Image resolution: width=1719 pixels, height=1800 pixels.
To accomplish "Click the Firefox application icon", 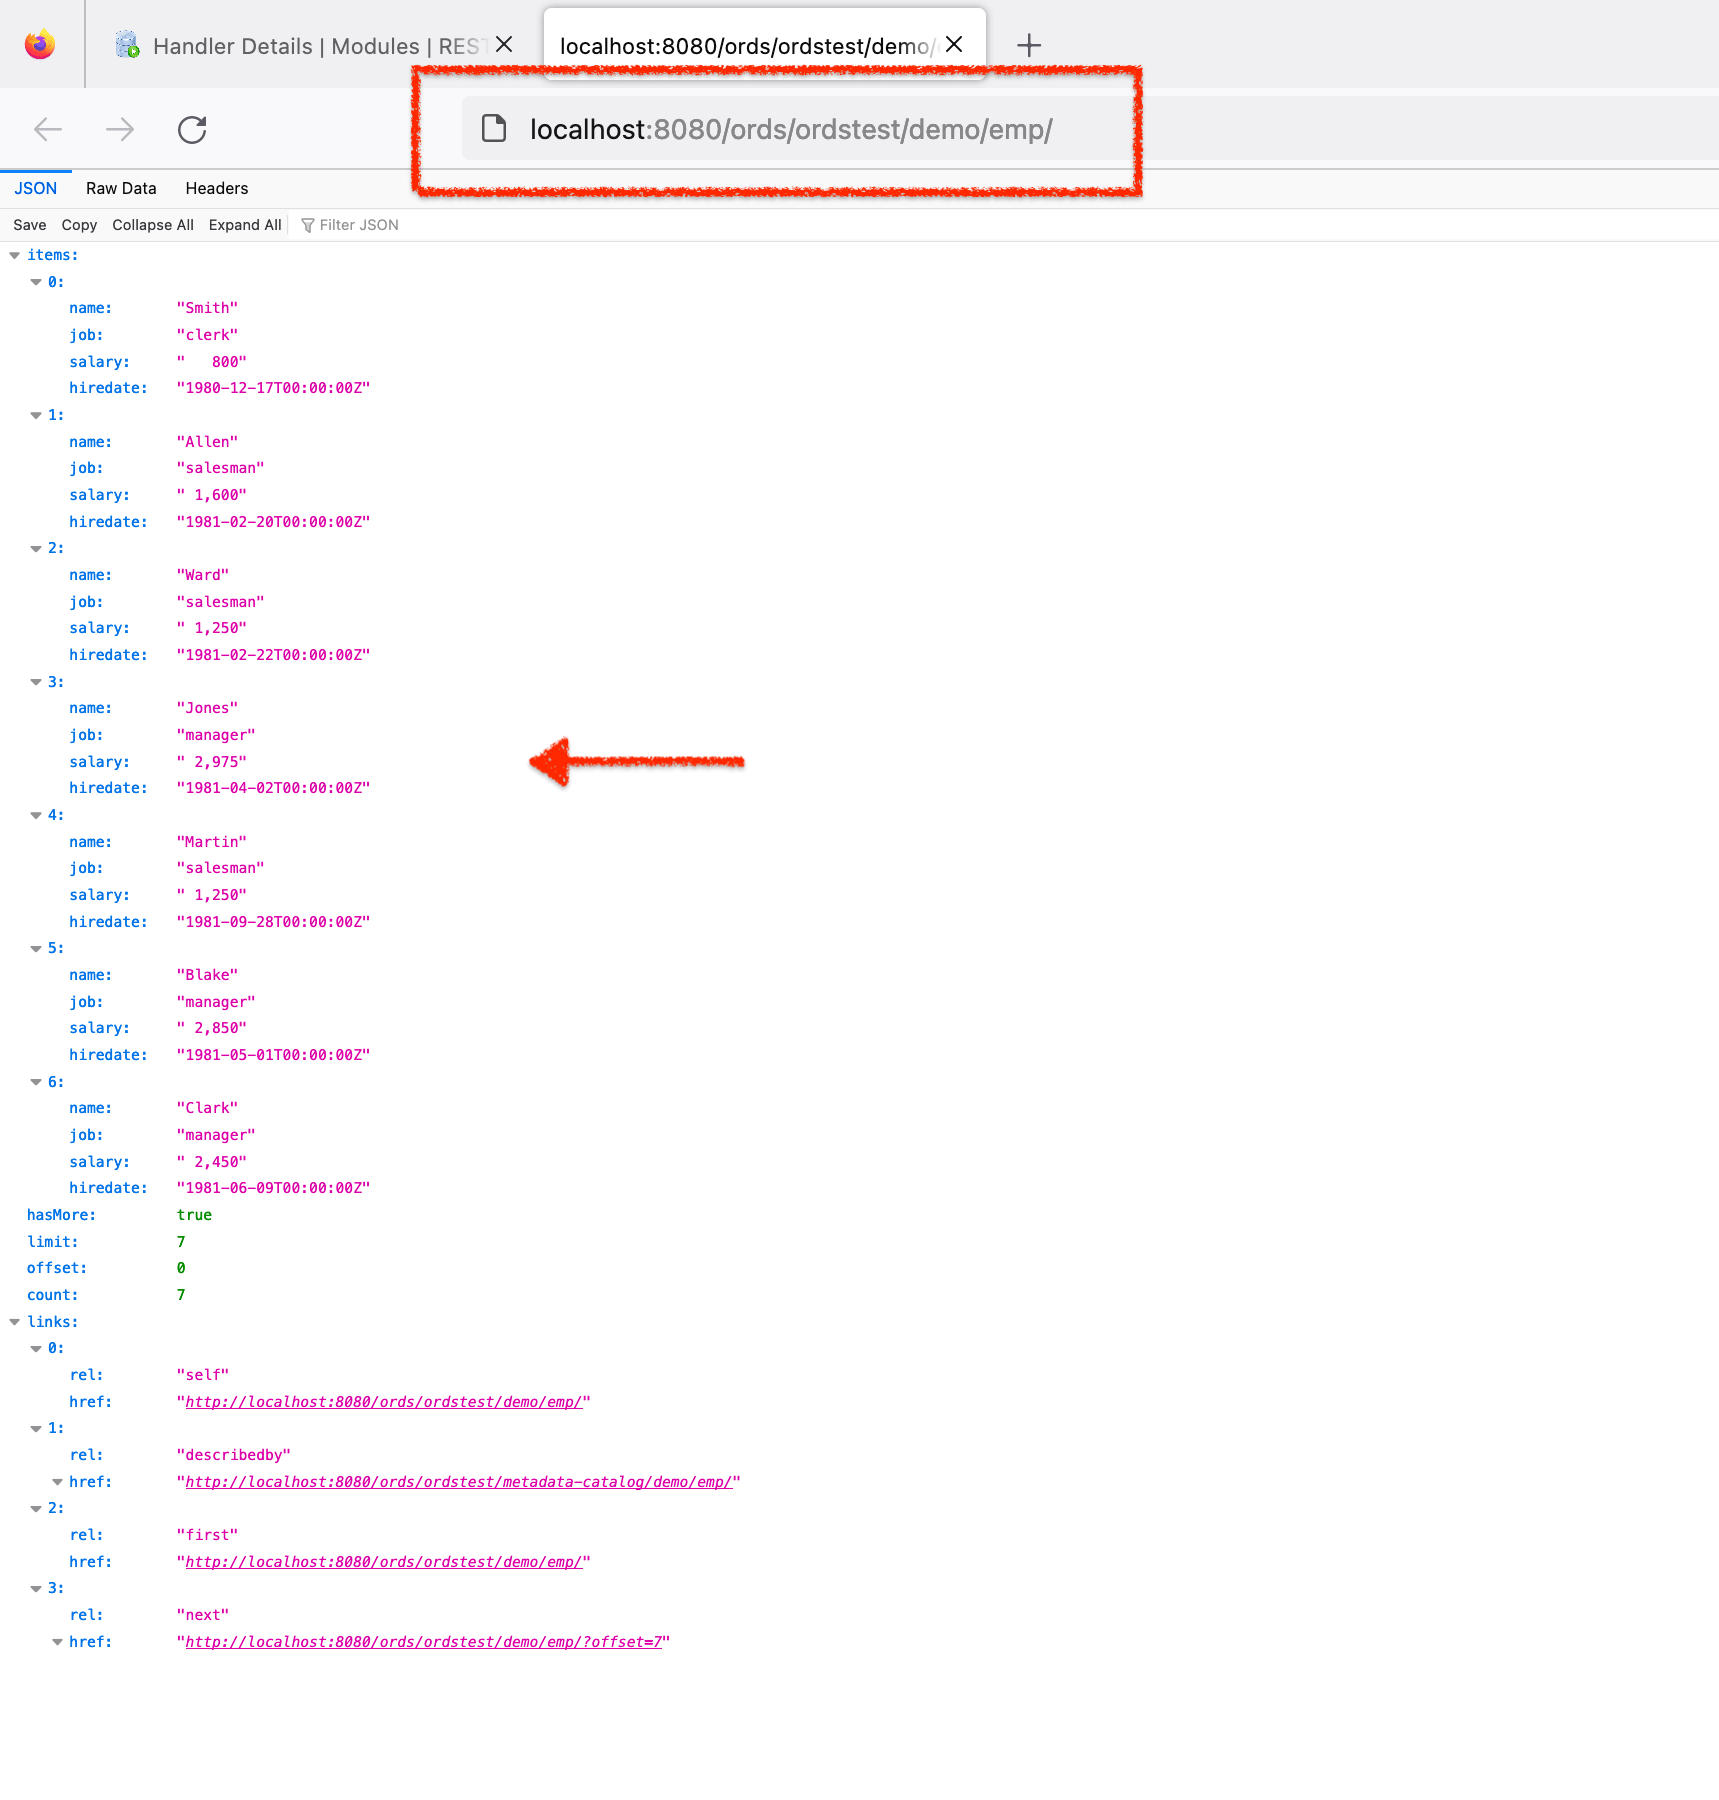I will 39,44.
